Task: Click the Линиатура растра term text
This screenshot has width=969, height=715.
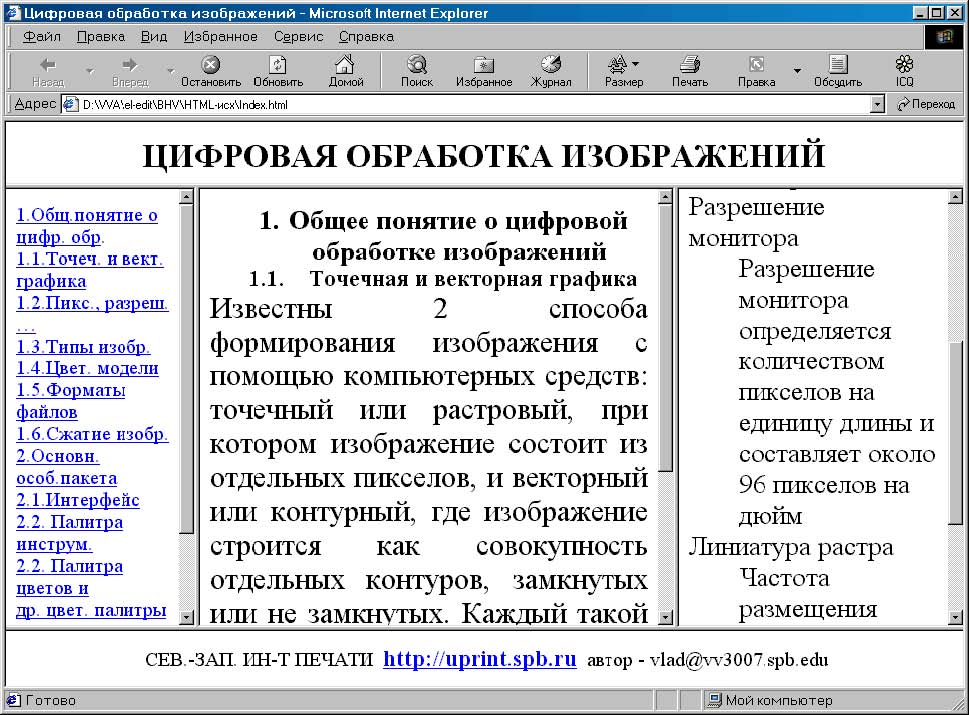Action: [791, 548]
